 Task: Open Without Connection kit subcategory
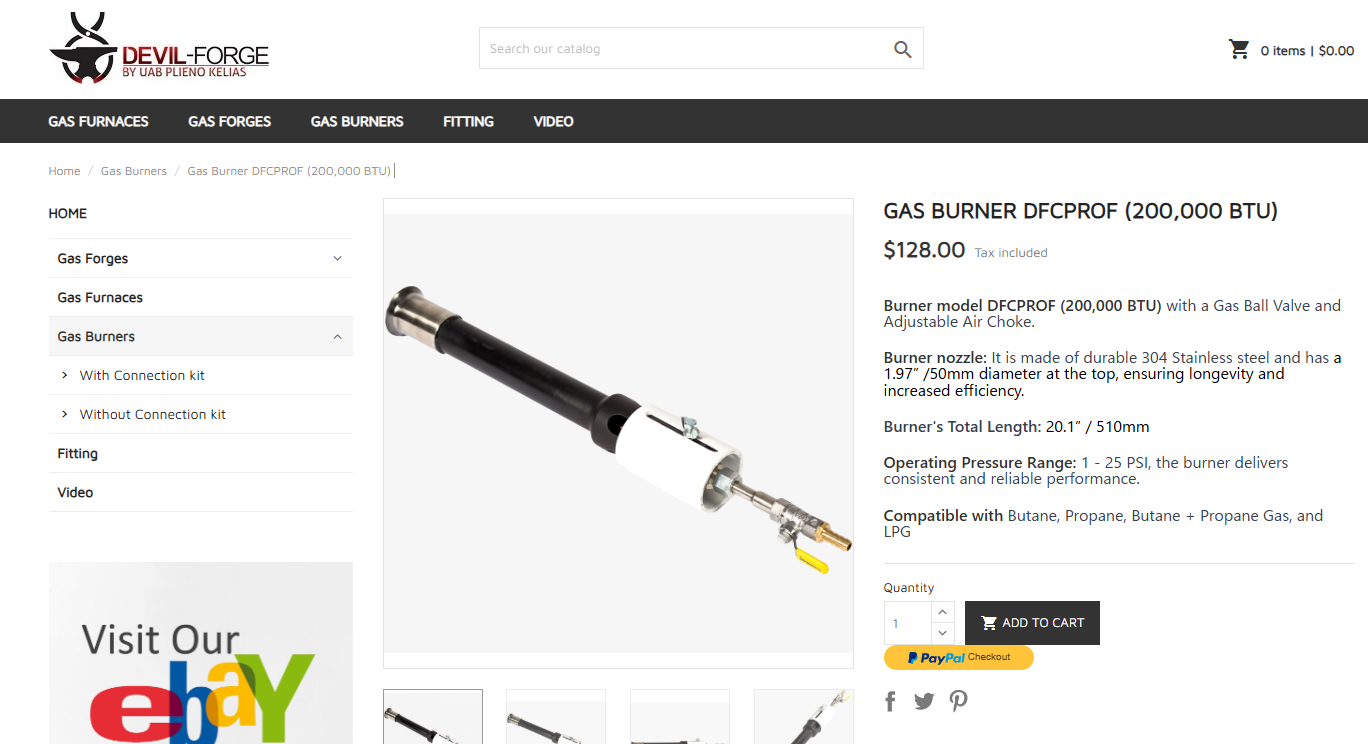point(153,414)
